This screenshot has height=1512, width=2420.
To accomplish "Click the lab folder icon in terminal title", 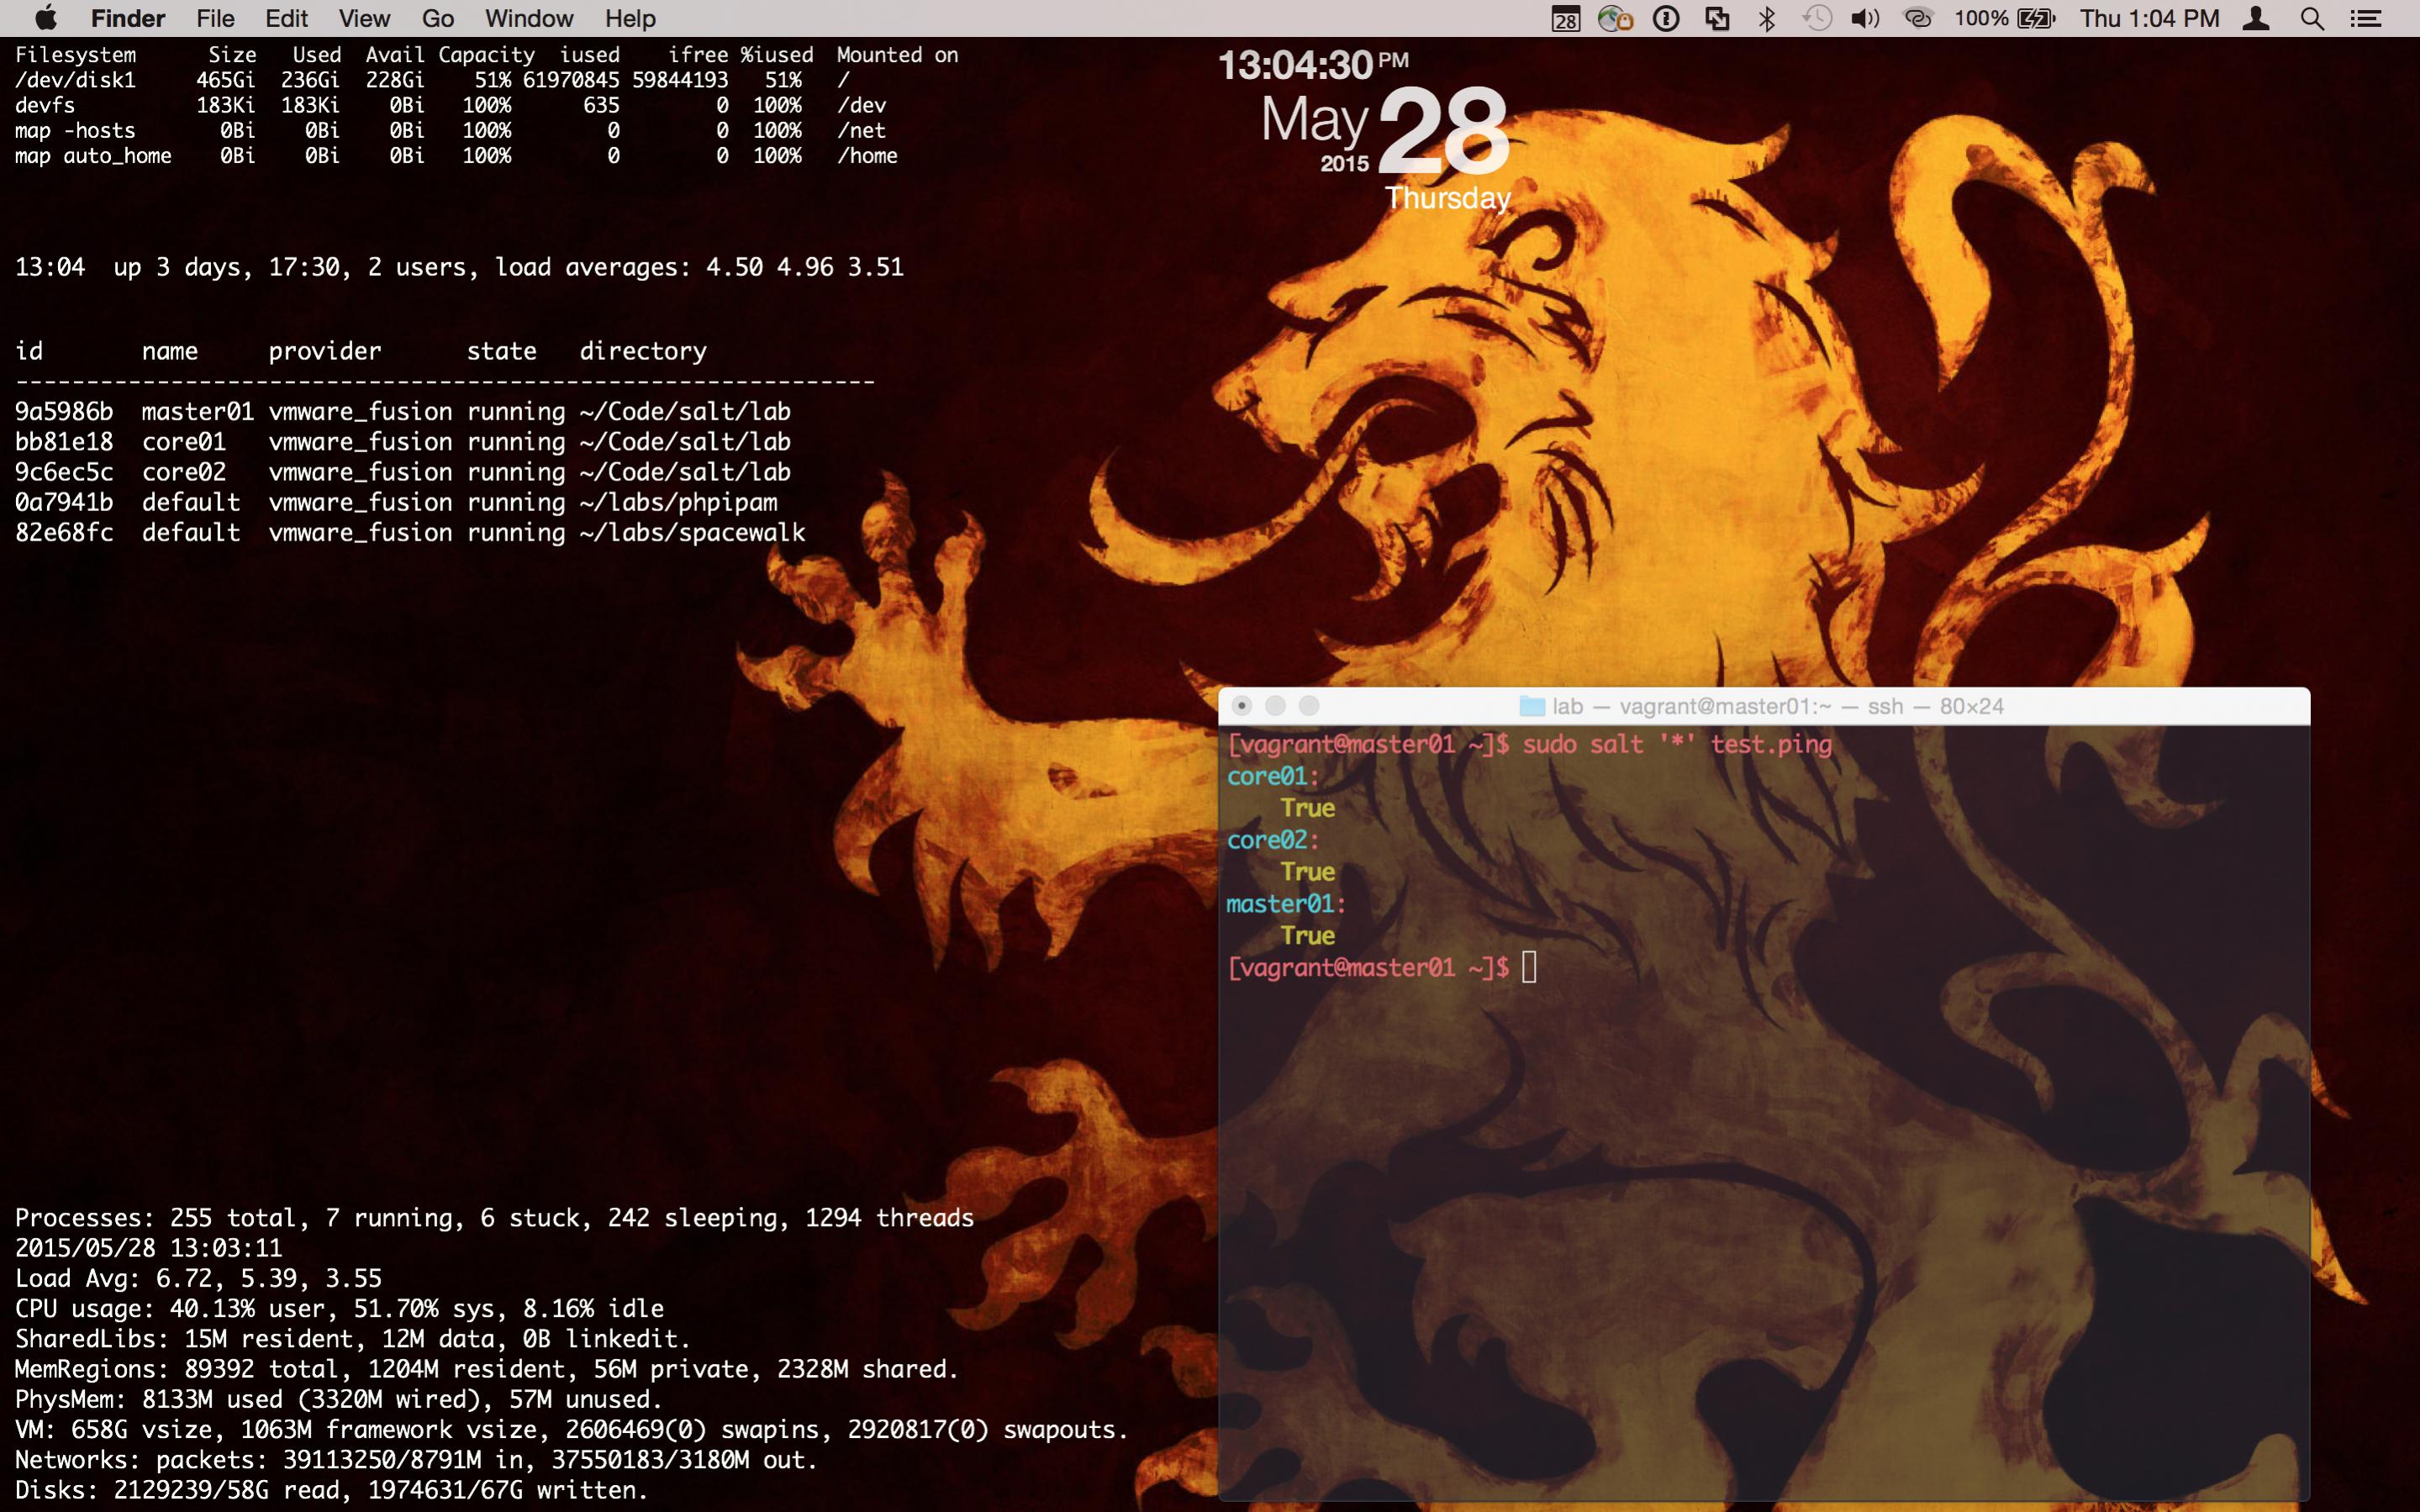I will pyautogui.click(x=1532, y=706).
